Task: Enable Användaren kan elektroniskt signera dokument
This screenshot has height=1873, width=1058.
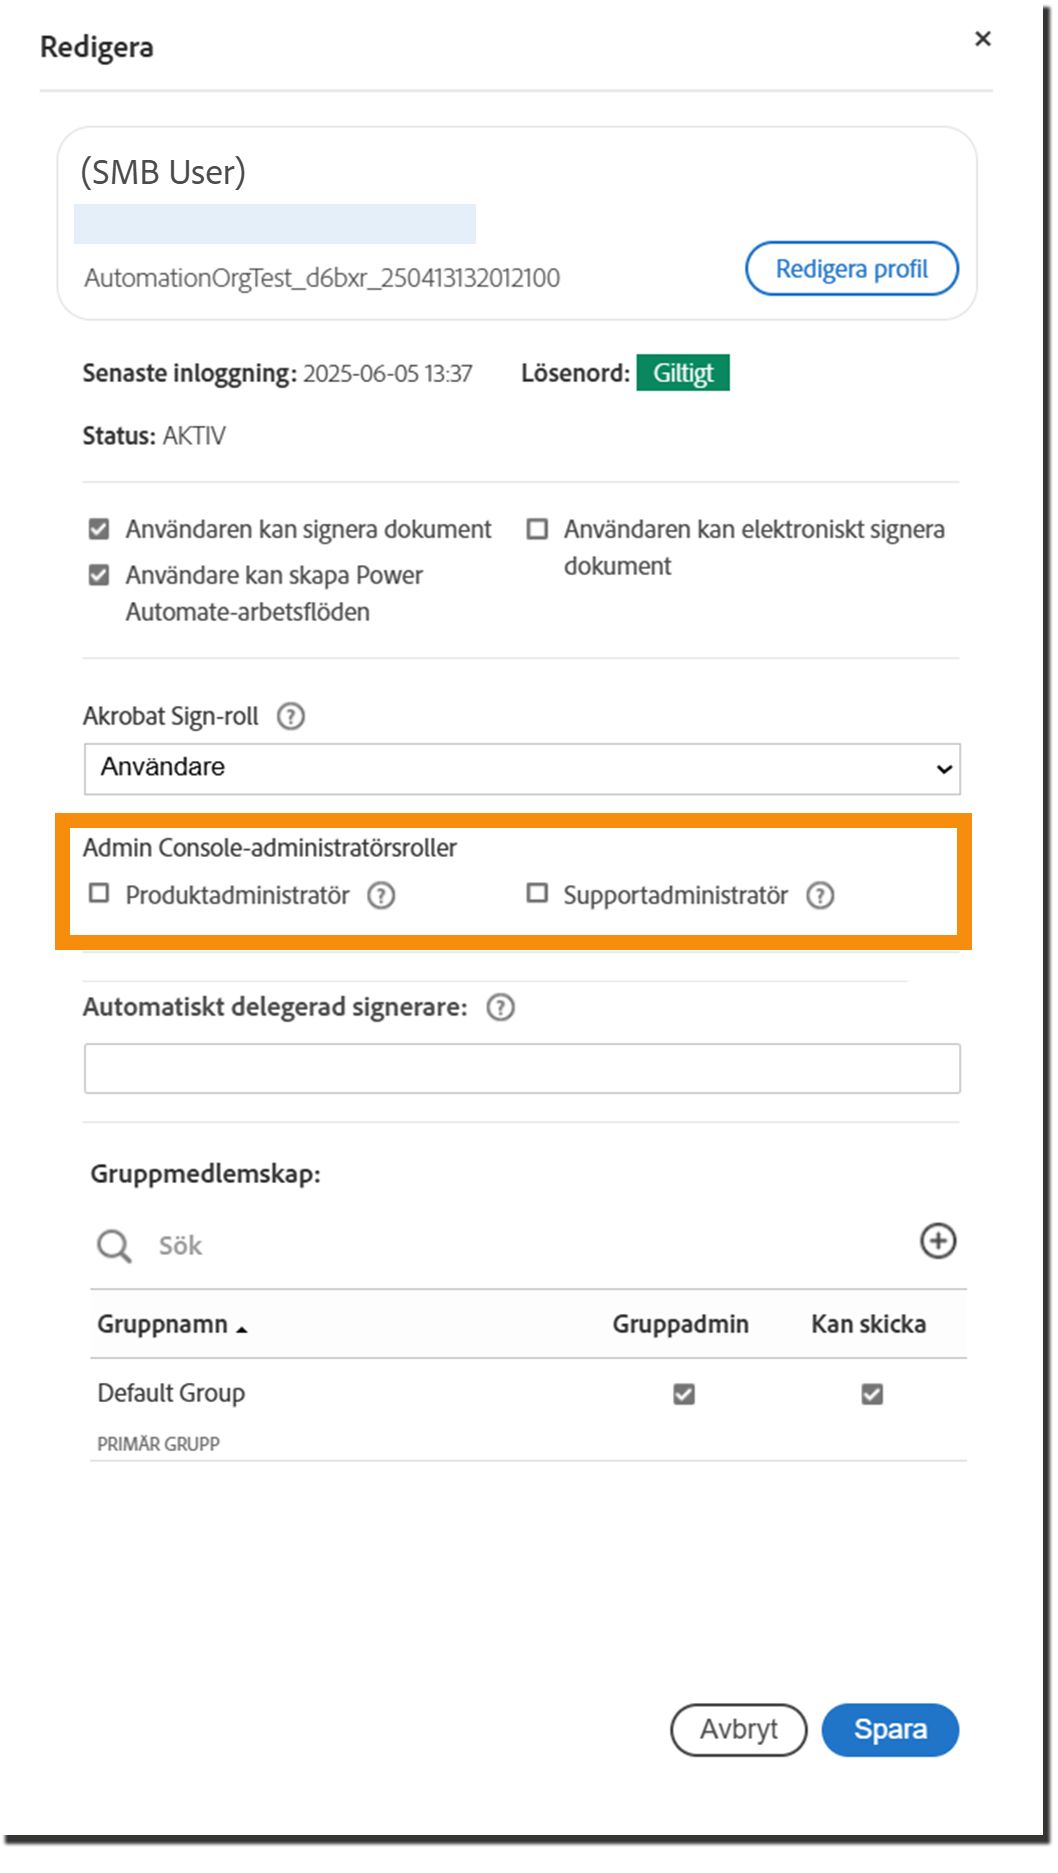Action: (x=537, y=529)
